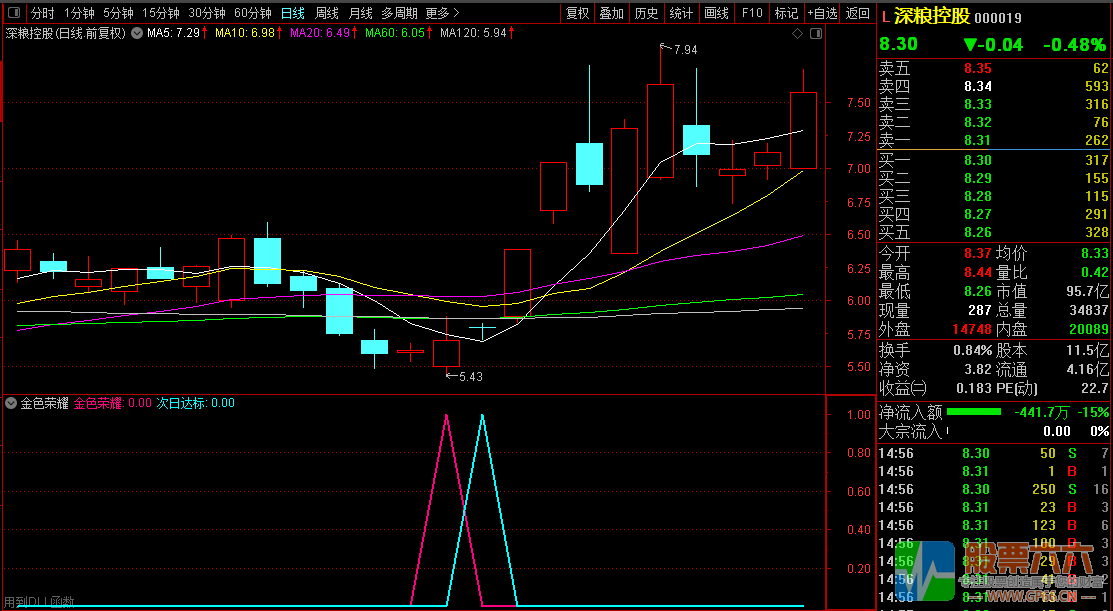The width and height of the screenshot is (1113, 611).
Task: Open the main chart indicator dropdown arrow
Action: tap(136, 33)
